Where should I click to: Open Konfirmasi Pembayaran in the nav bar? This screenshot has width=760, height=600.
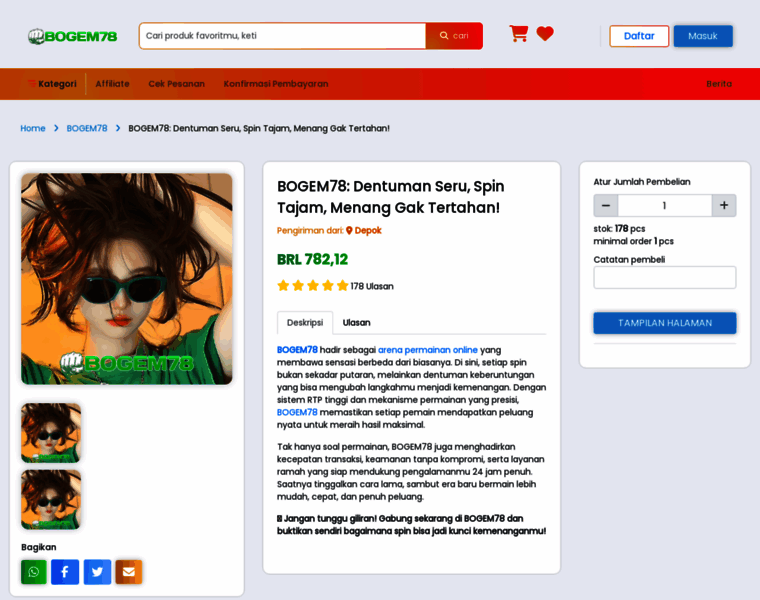tap(276, 84)
